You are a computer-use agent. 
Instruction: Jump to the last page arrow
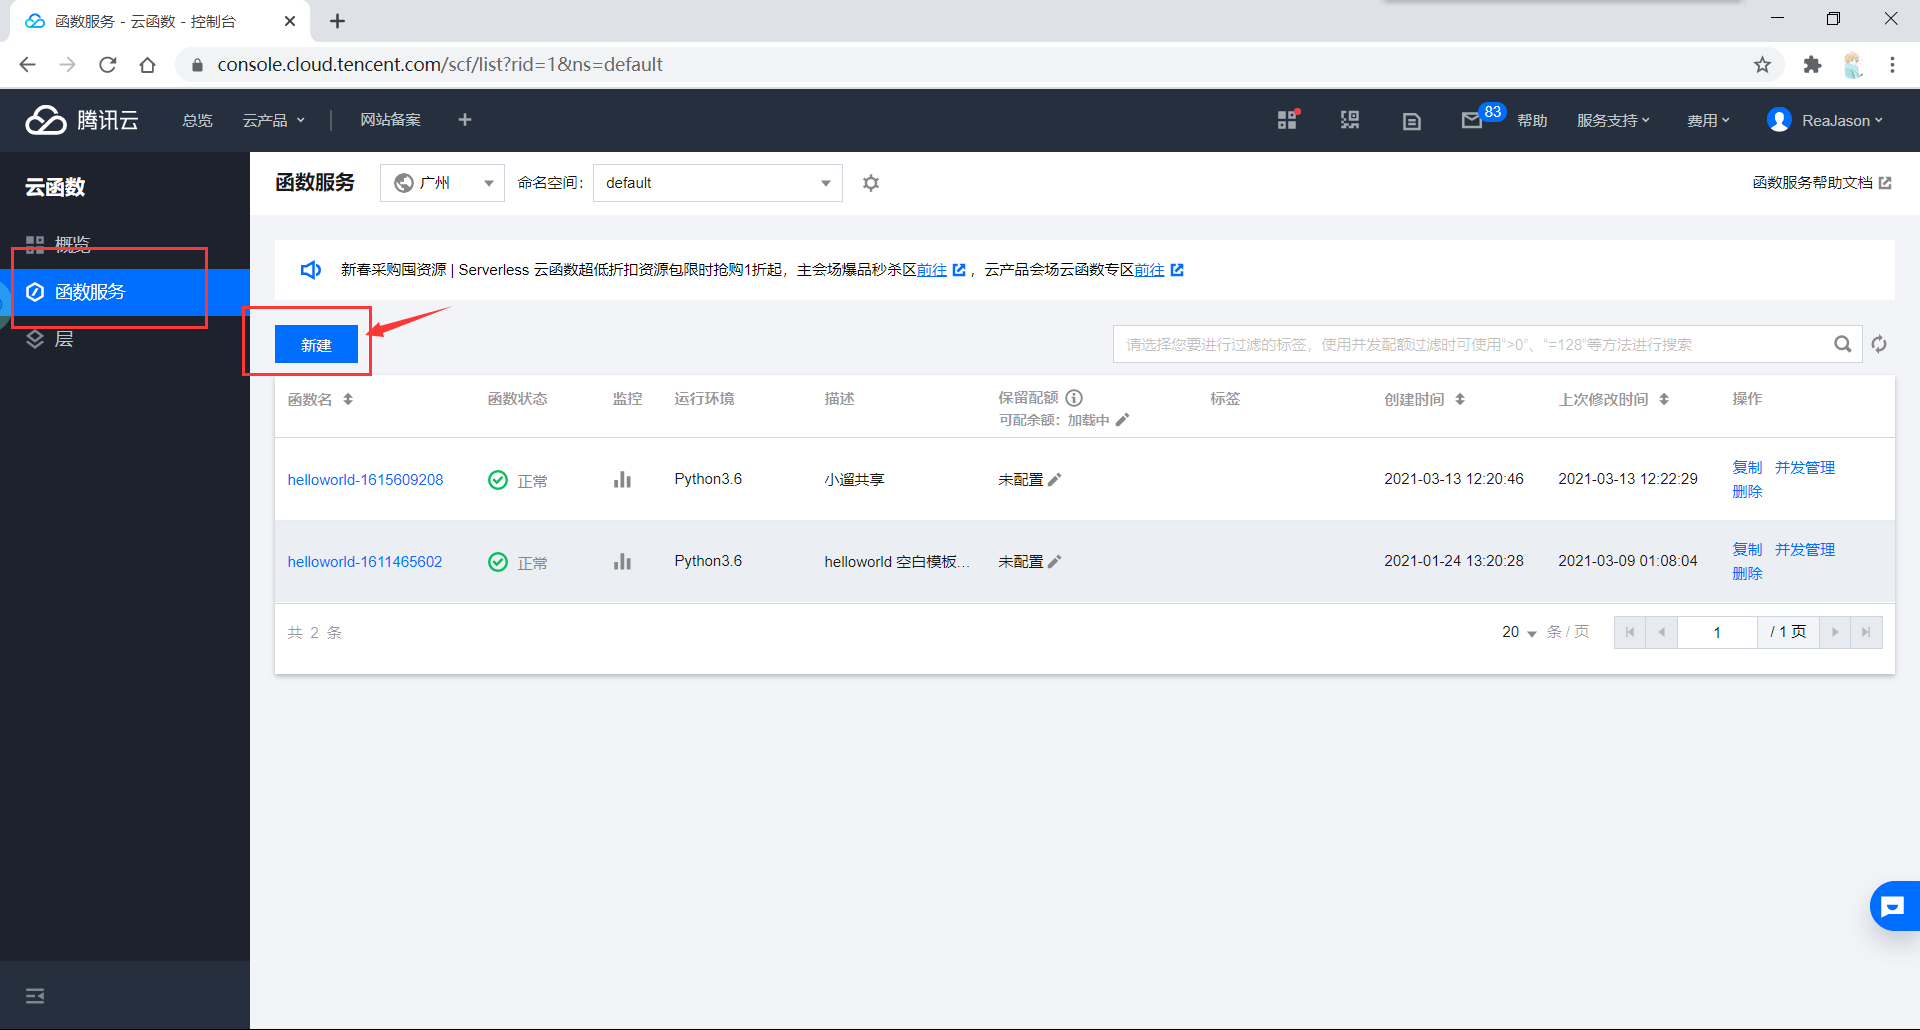point(1866,632)
